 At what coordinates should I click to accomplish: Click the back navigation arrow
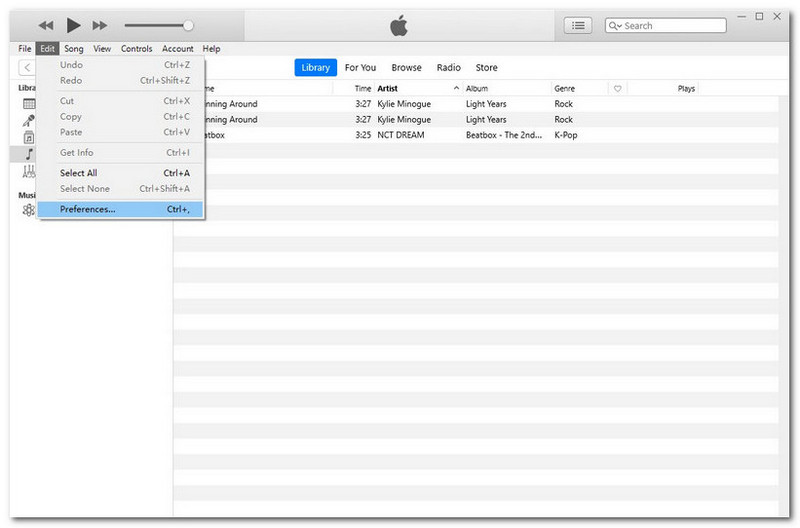27,67
